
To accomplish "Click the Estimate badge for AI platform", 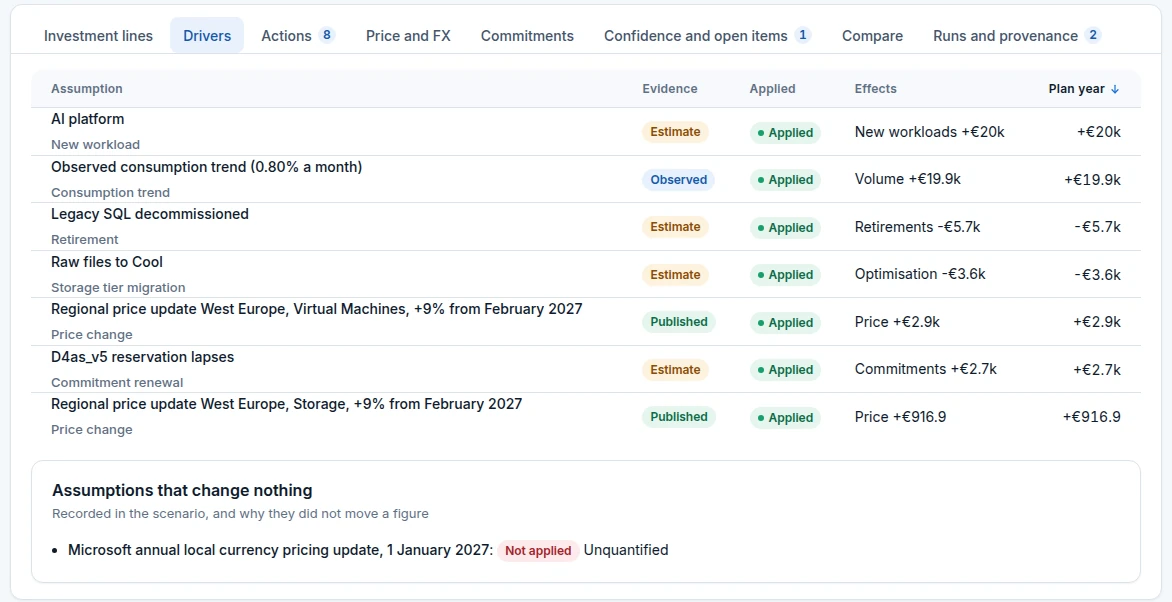I will click(x=675, y=132).
